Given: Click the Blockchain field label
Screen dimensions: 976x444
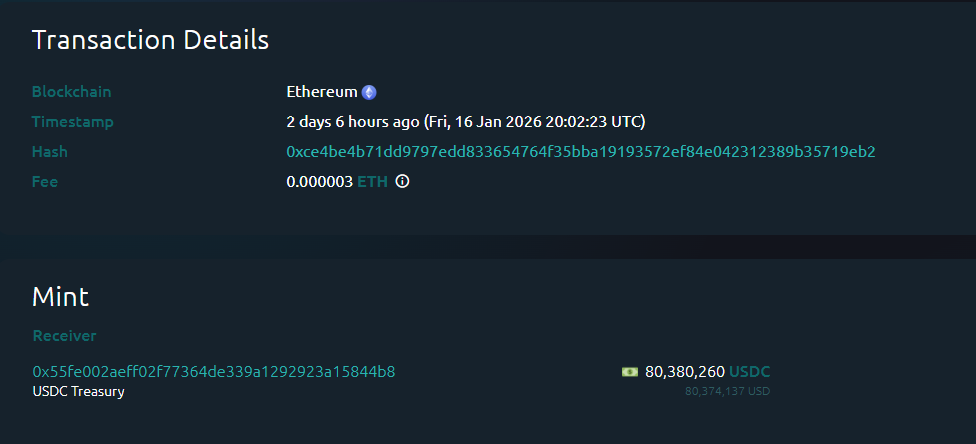Looking at the screenshot, I should (72, 92).
